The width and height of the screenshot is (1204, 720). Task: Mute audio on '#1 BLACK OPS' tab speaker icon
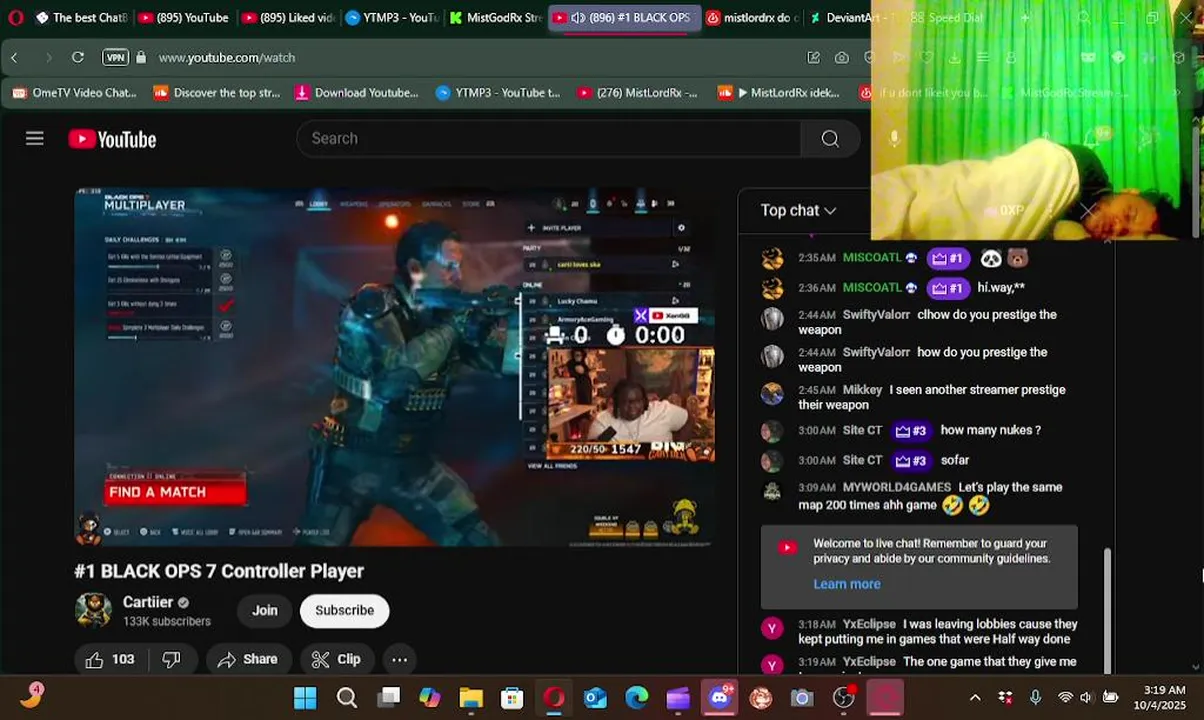[578, 18]
